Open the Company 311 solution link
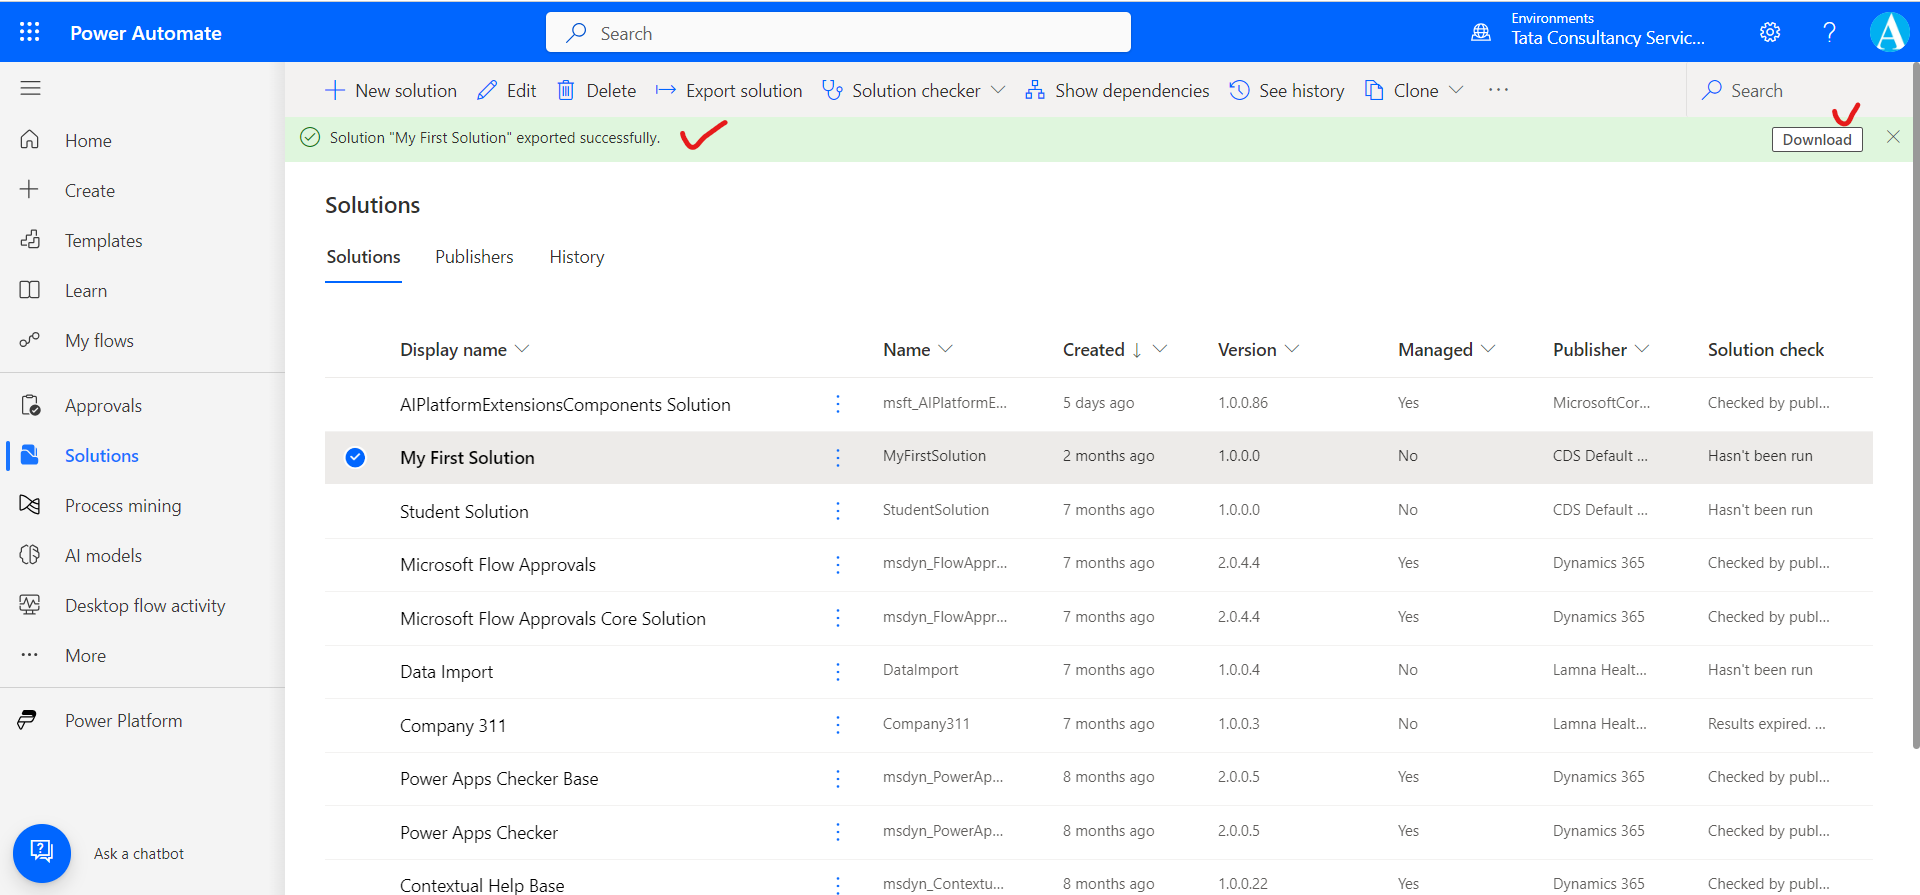1920x895 pixels. pos(453,725)
